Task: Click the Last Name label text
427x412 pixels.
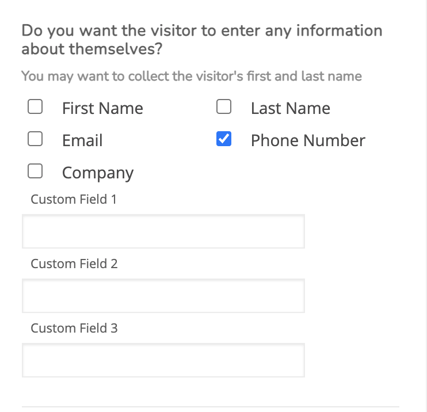Action: click(291, 108)
